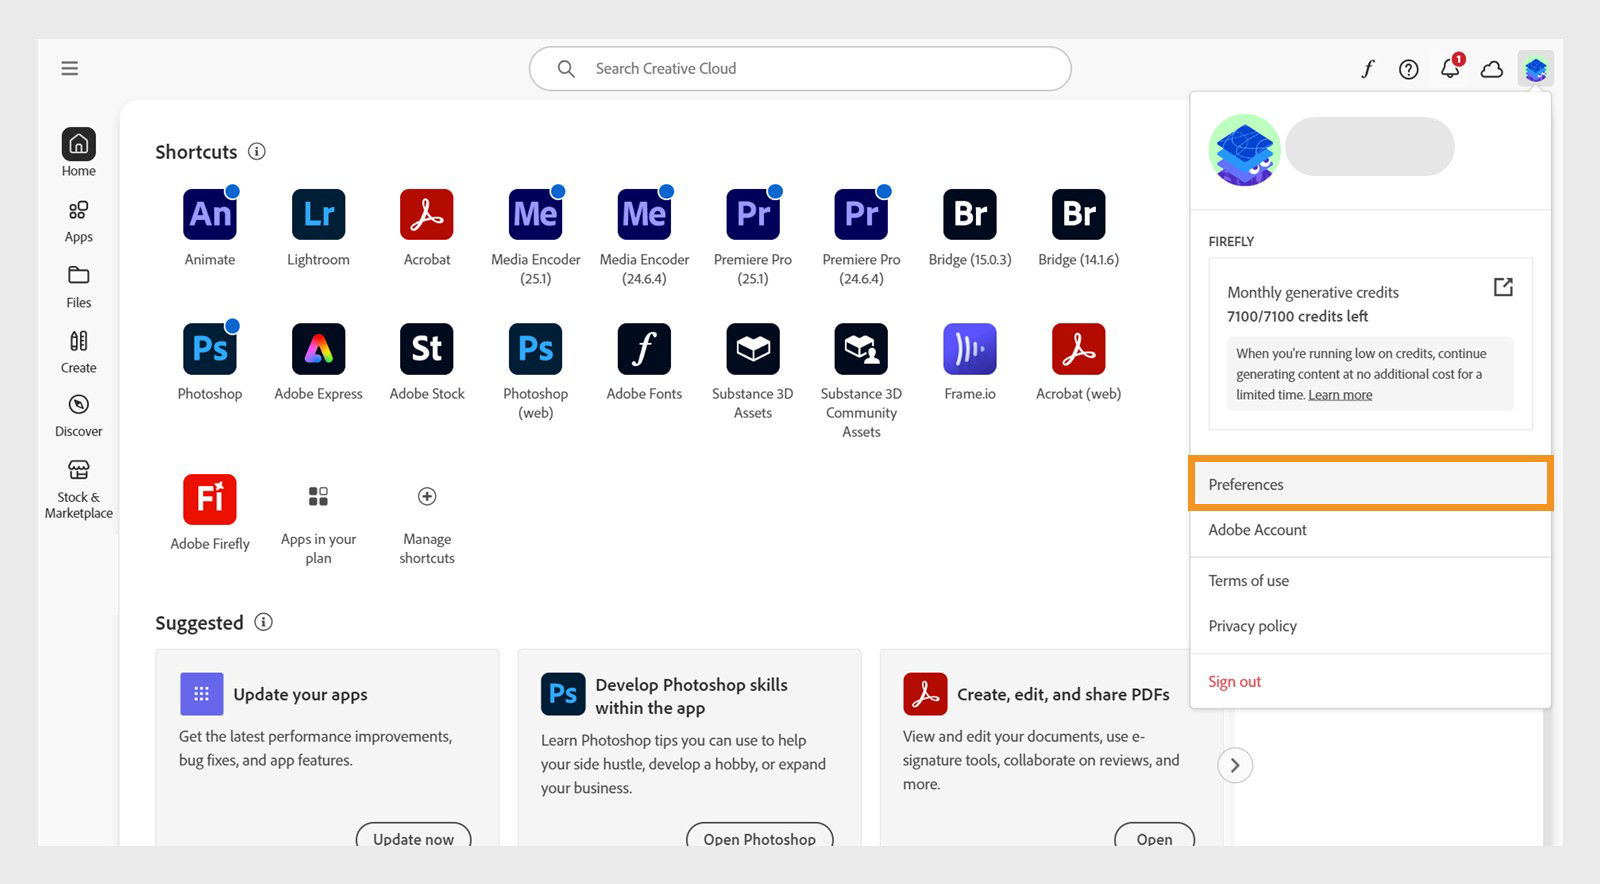The width and height of the screenshot is (1600, 884).
Task: Launch Bridge (14.1.6)
Action: 1079,214
